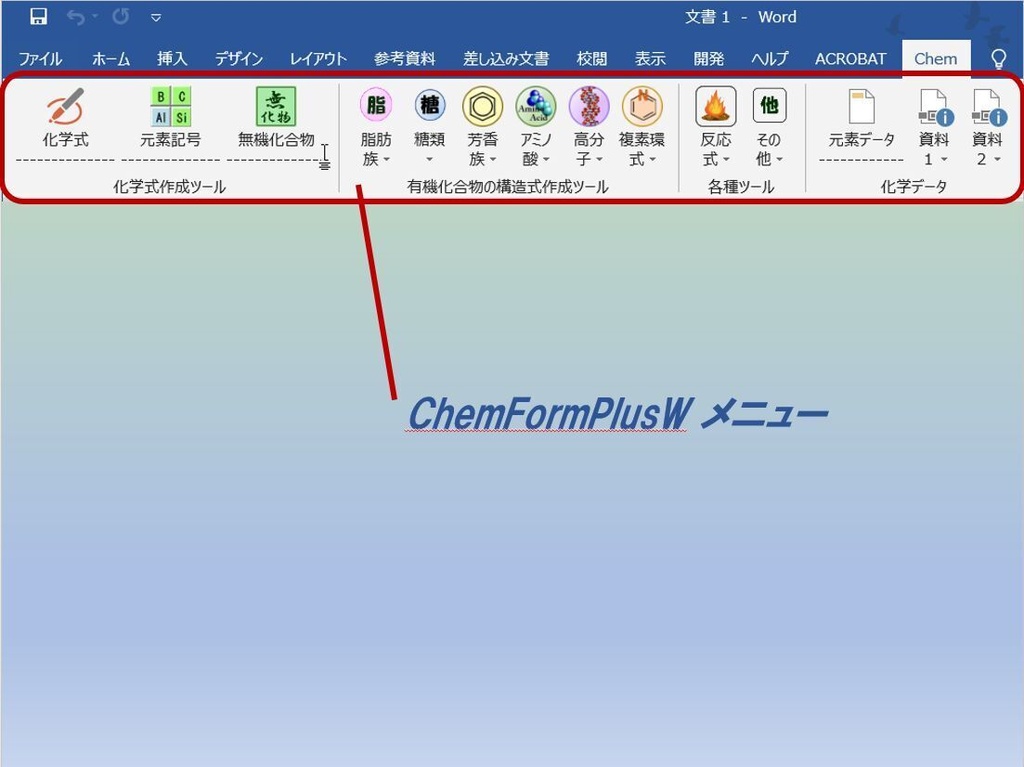Expand the アミノ酸 dropdown arrow
Image resolution: width=1024 pixels, height=767 pixels.
point(546,159)
